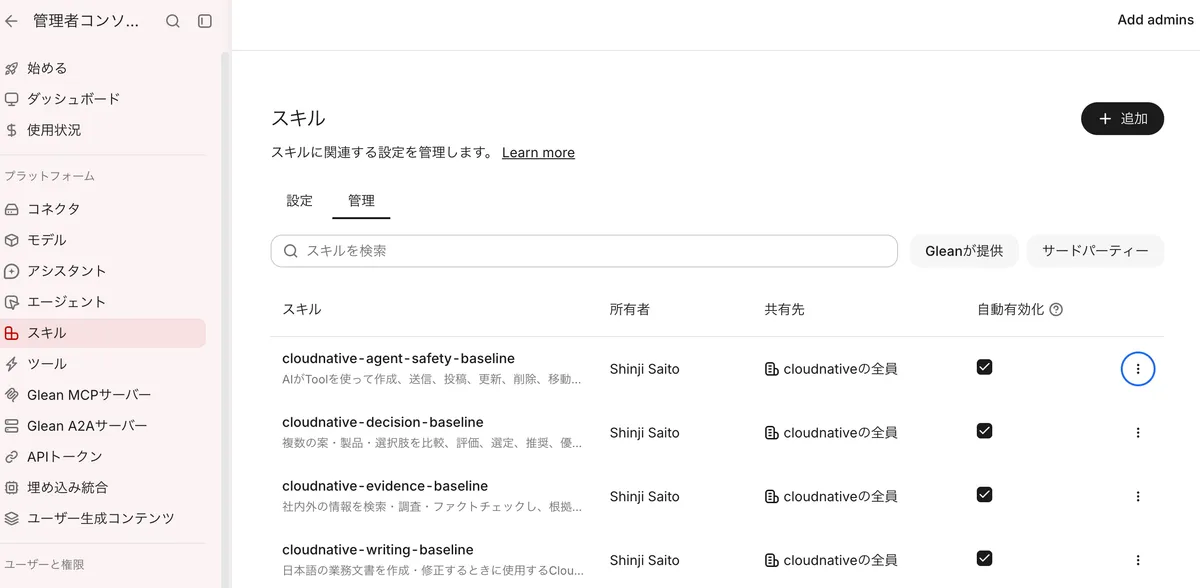Click the chat icon beside アシスタント

point(12,271)
